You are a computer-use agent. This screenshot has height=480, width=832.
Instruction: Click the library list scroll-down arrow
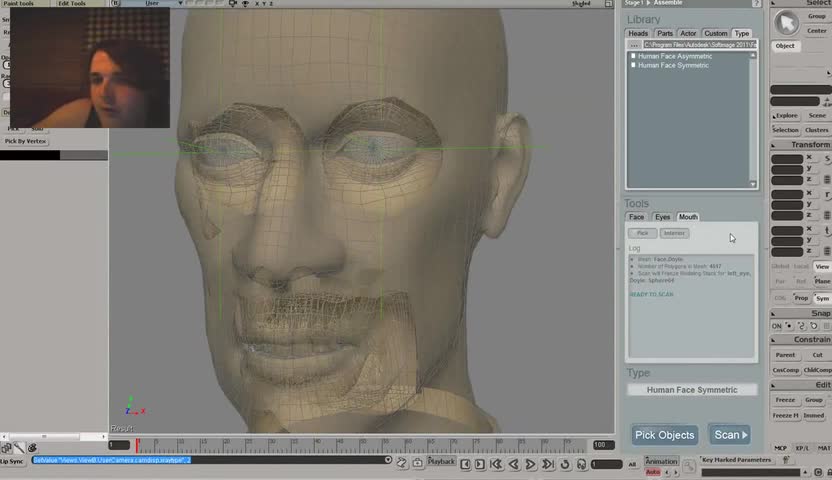753,184
